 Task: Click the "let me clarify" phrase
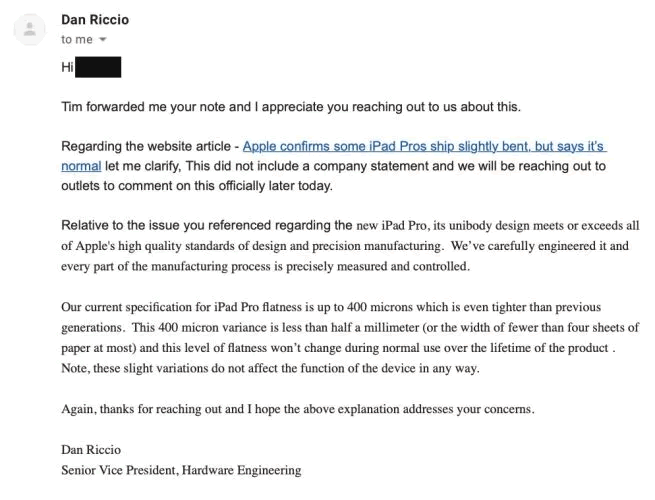point(142,165)
